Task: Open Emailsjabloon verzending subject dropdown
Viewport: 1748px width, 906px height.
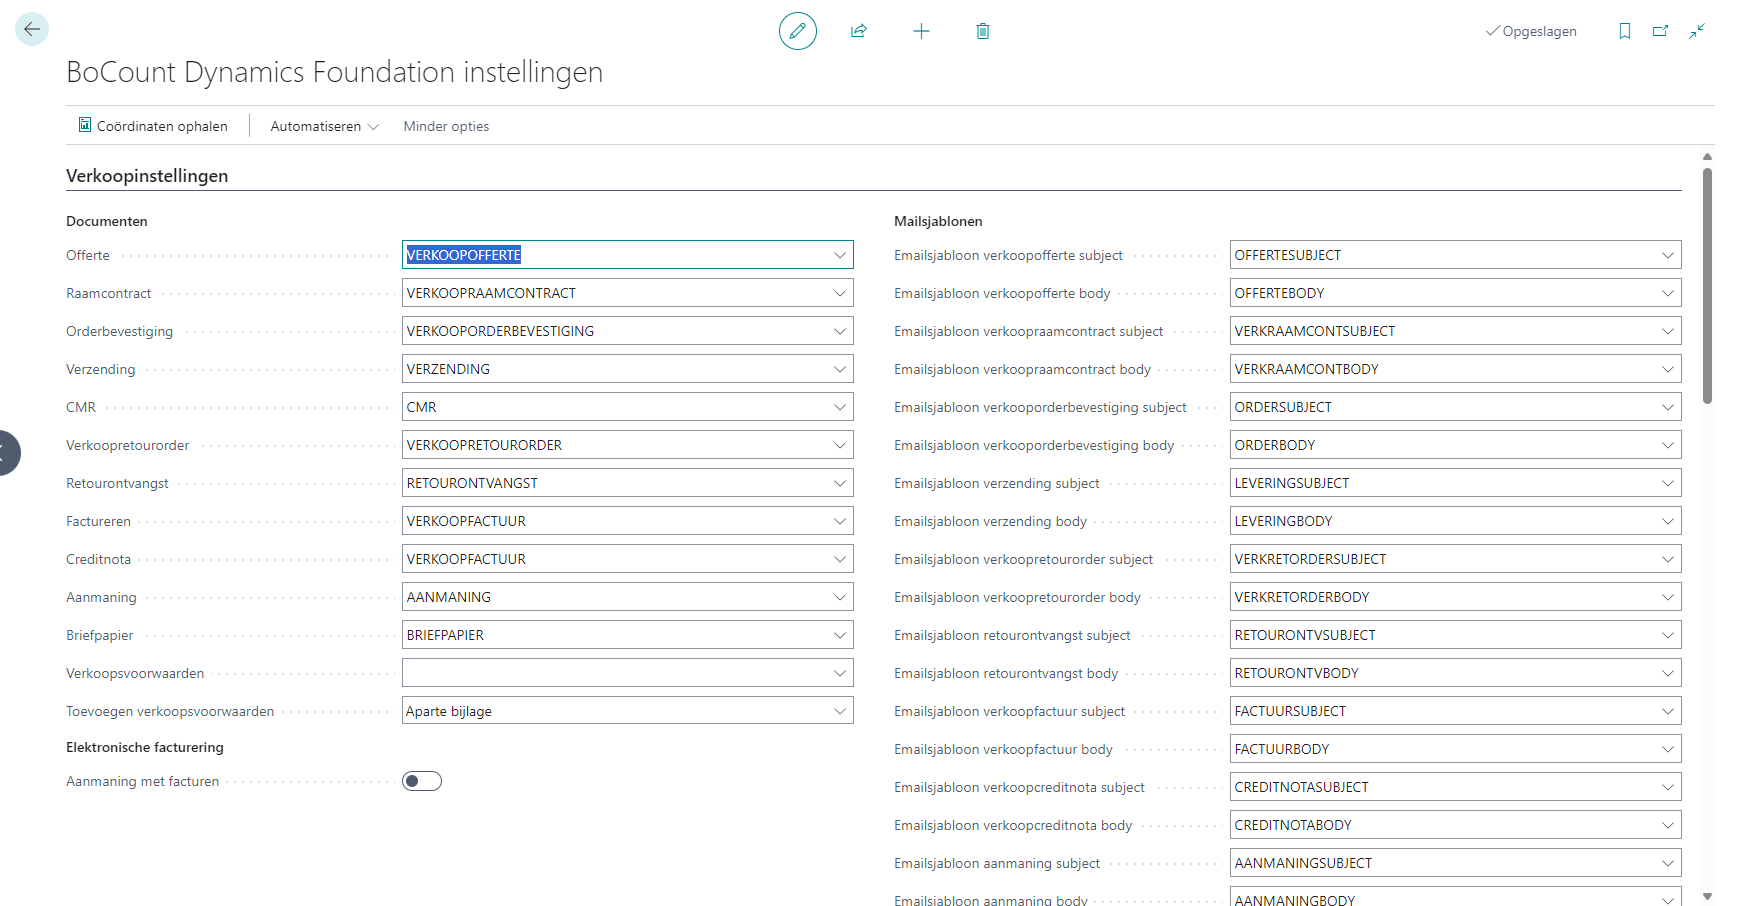Action: click(1668, 483)
